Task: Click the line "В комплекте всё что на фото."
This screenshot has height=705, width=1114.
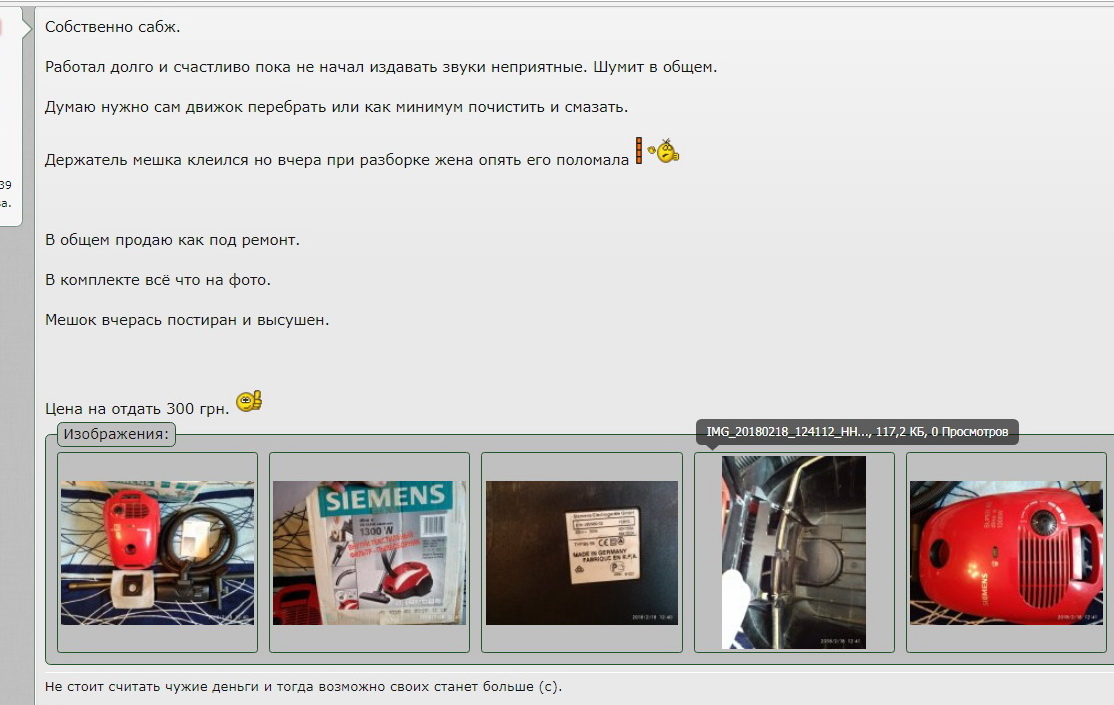Action: pos(158,280)
